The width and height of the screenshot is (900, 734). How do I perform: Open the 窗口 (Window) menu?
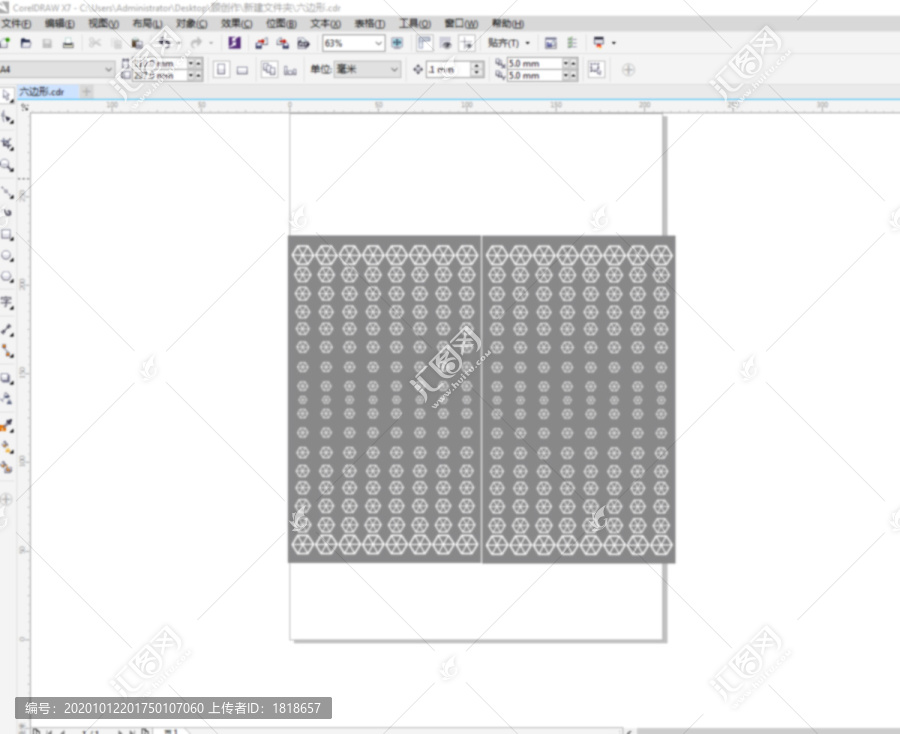pos(461,24)
